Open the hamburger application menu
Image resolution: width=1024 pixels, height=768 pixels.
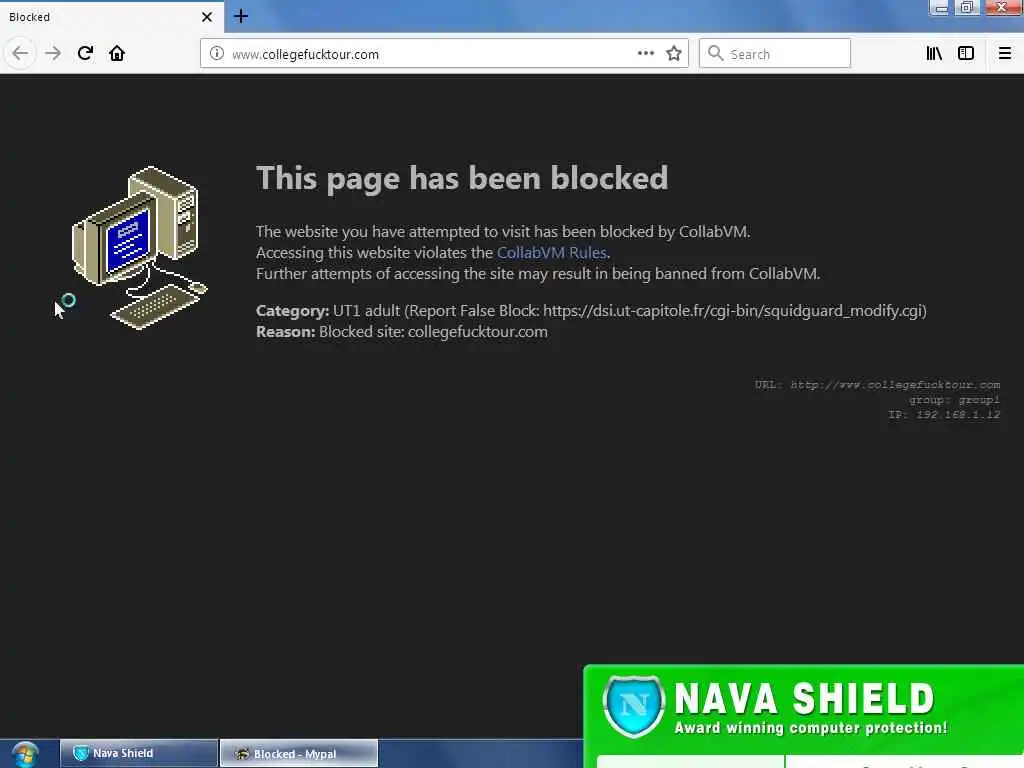[x=1005, y=54]
